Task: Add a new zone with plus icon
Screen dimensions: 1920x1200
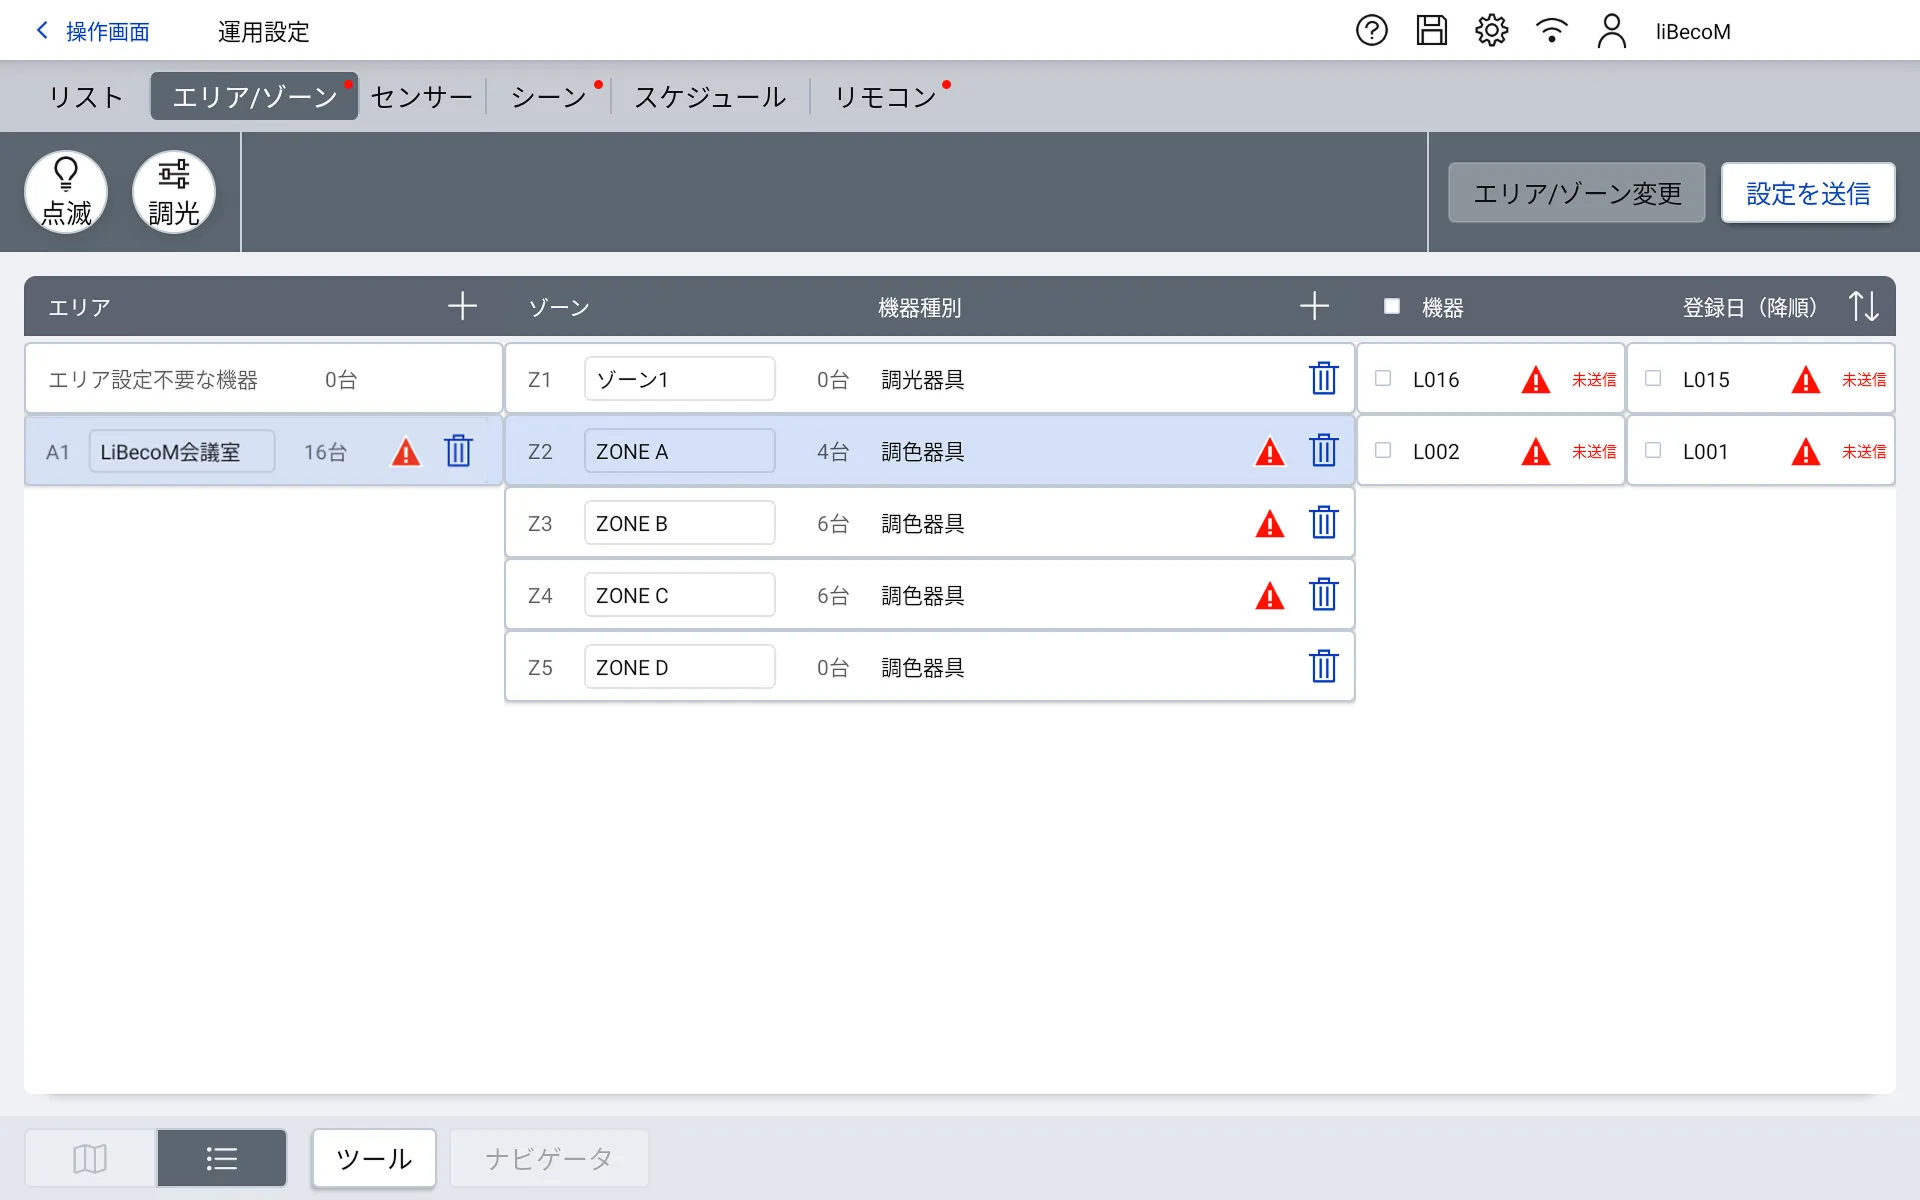Action: [x=1314, y=306]
